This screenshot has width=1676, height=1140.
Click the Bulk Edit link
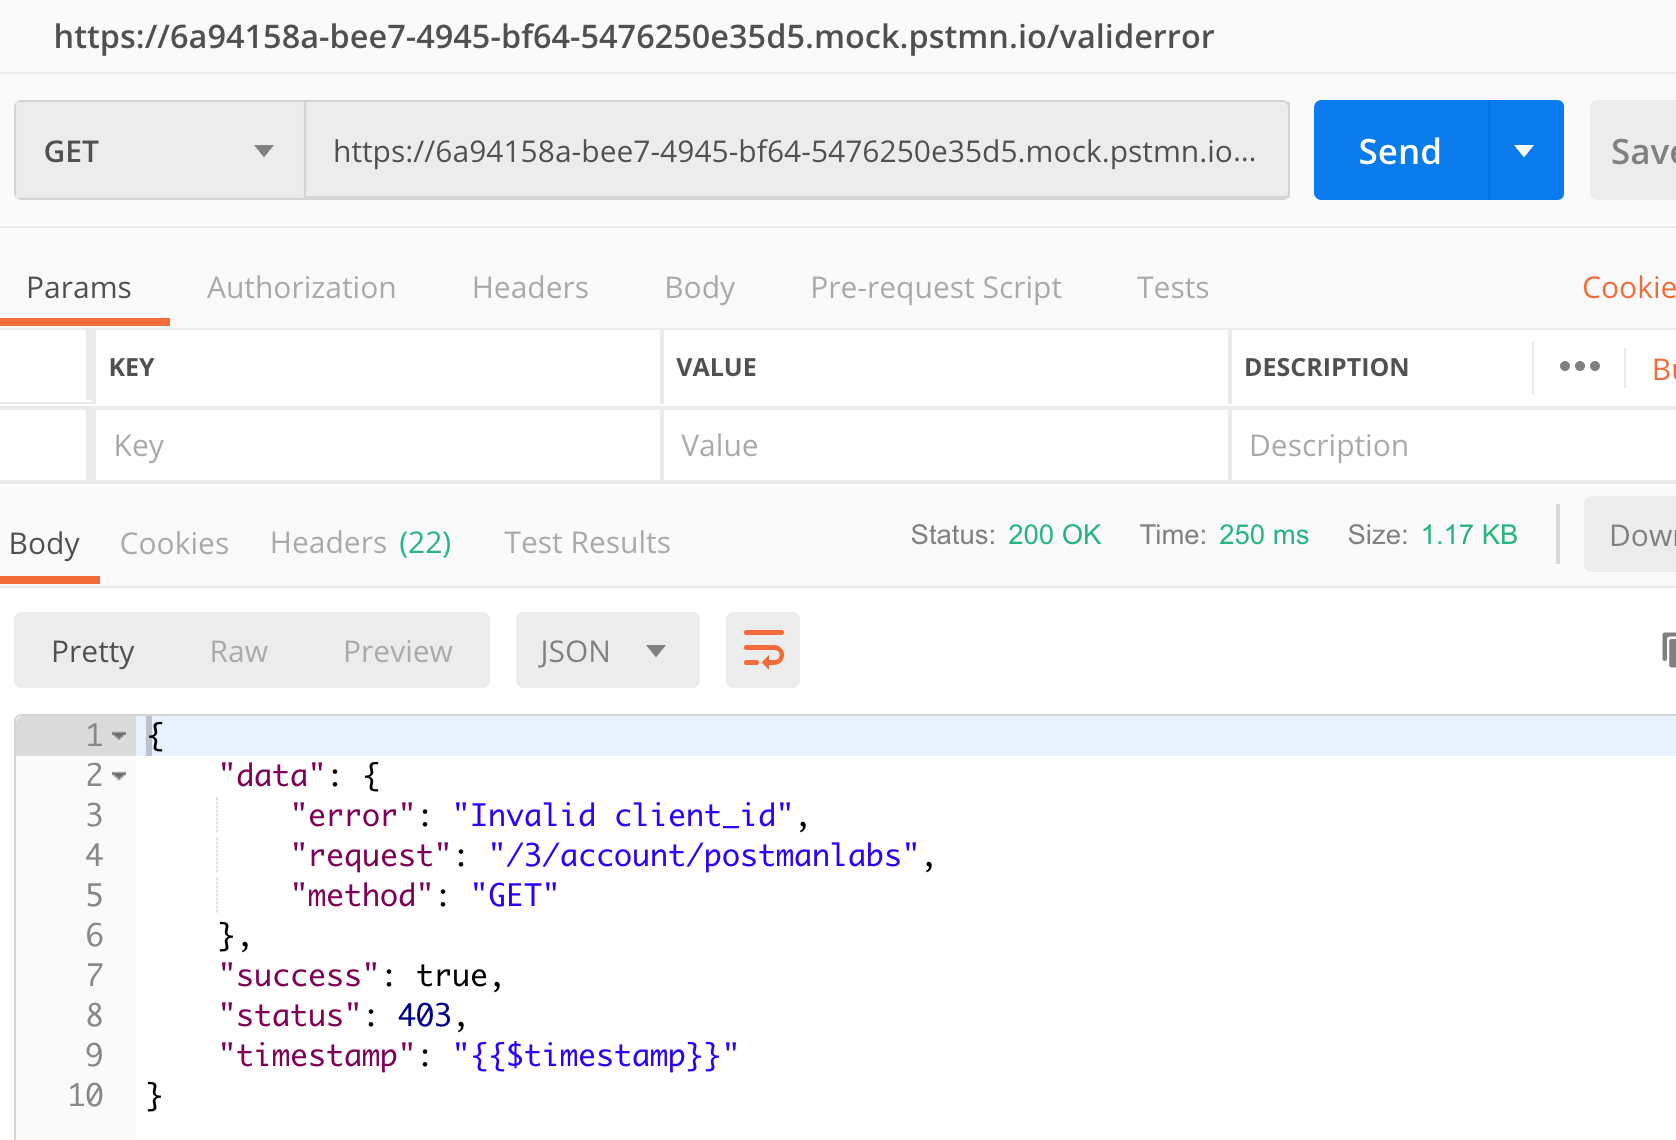1664,368
